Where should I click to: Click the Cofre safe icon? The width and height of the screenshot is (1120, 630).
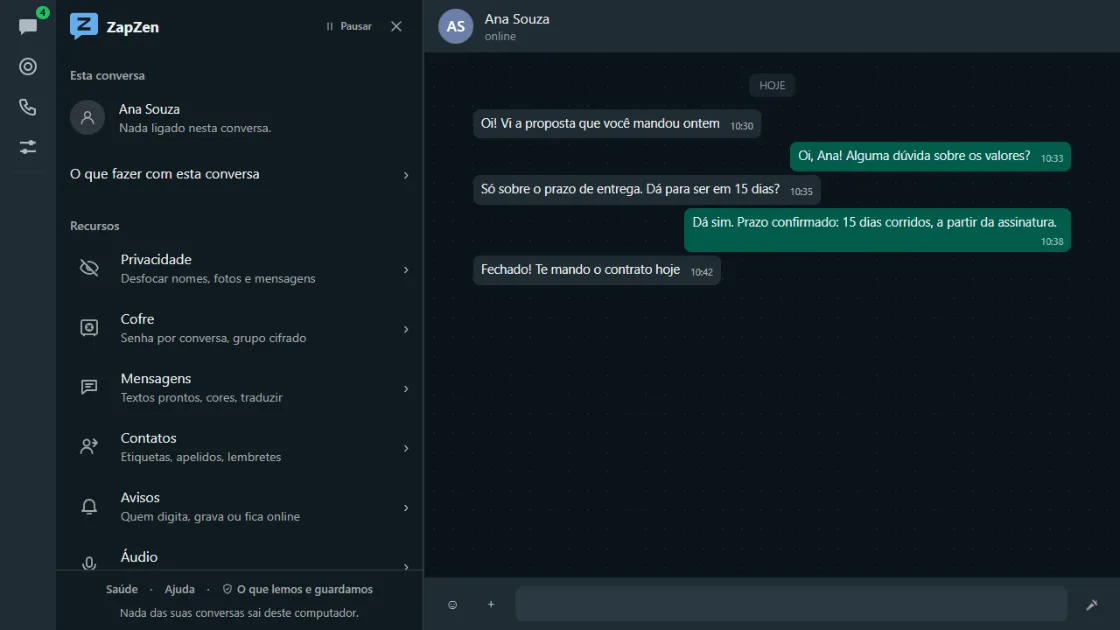[89, 328]
